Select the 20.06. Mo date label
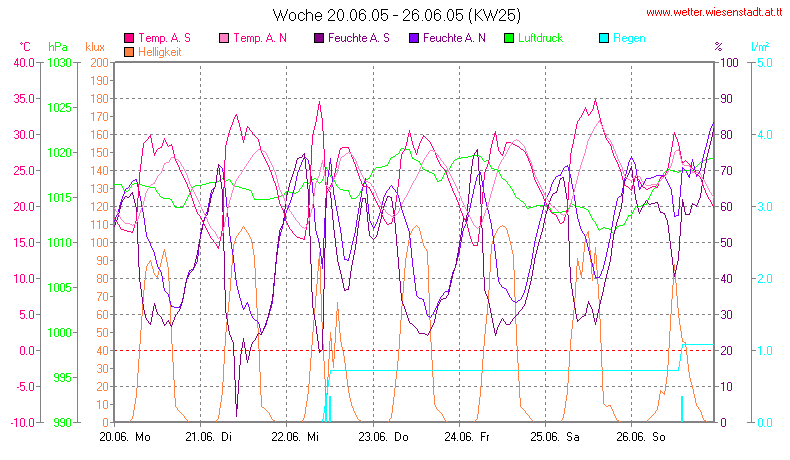Viewport: 790px width, 460px height. [x=125, y=437]
